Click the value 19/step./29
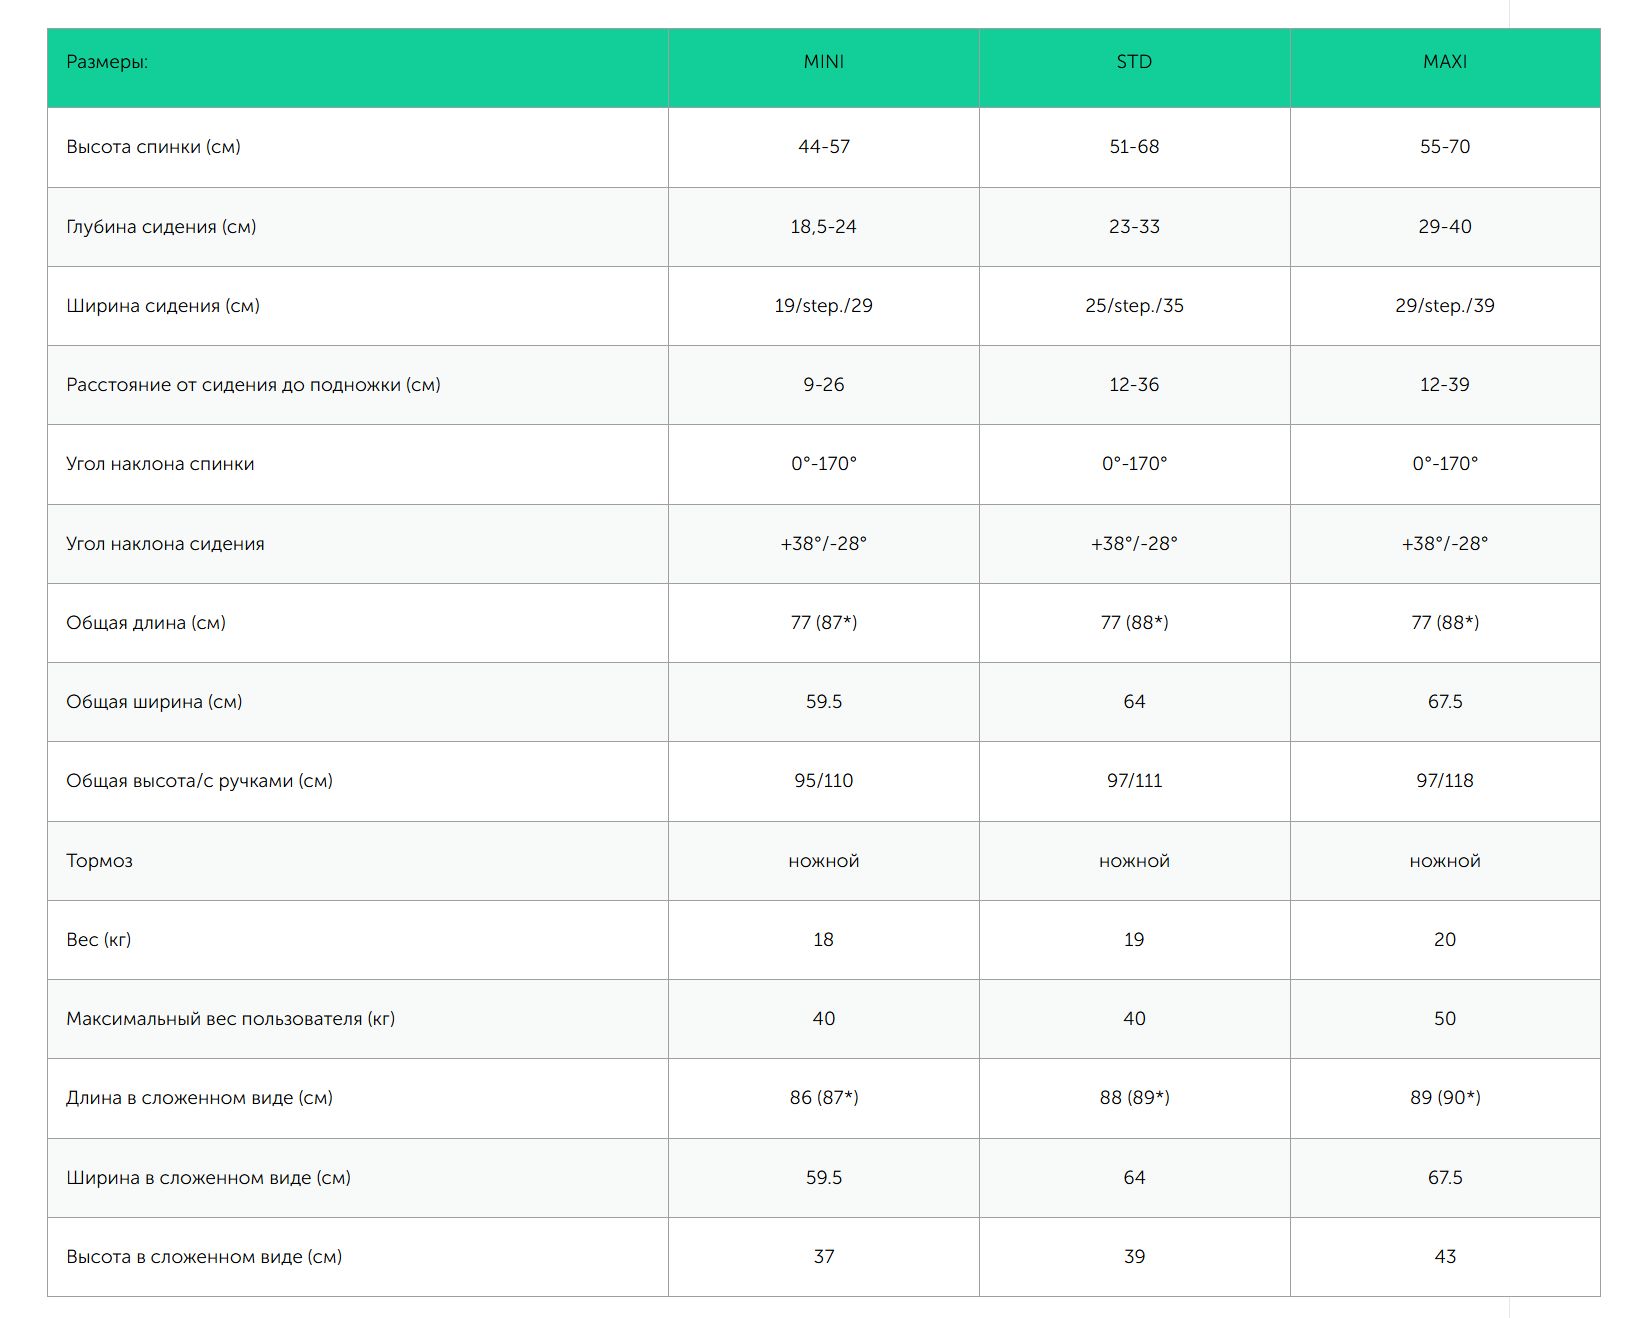The width and height of the screenshot is (1644, 1318). coord(823,306)
